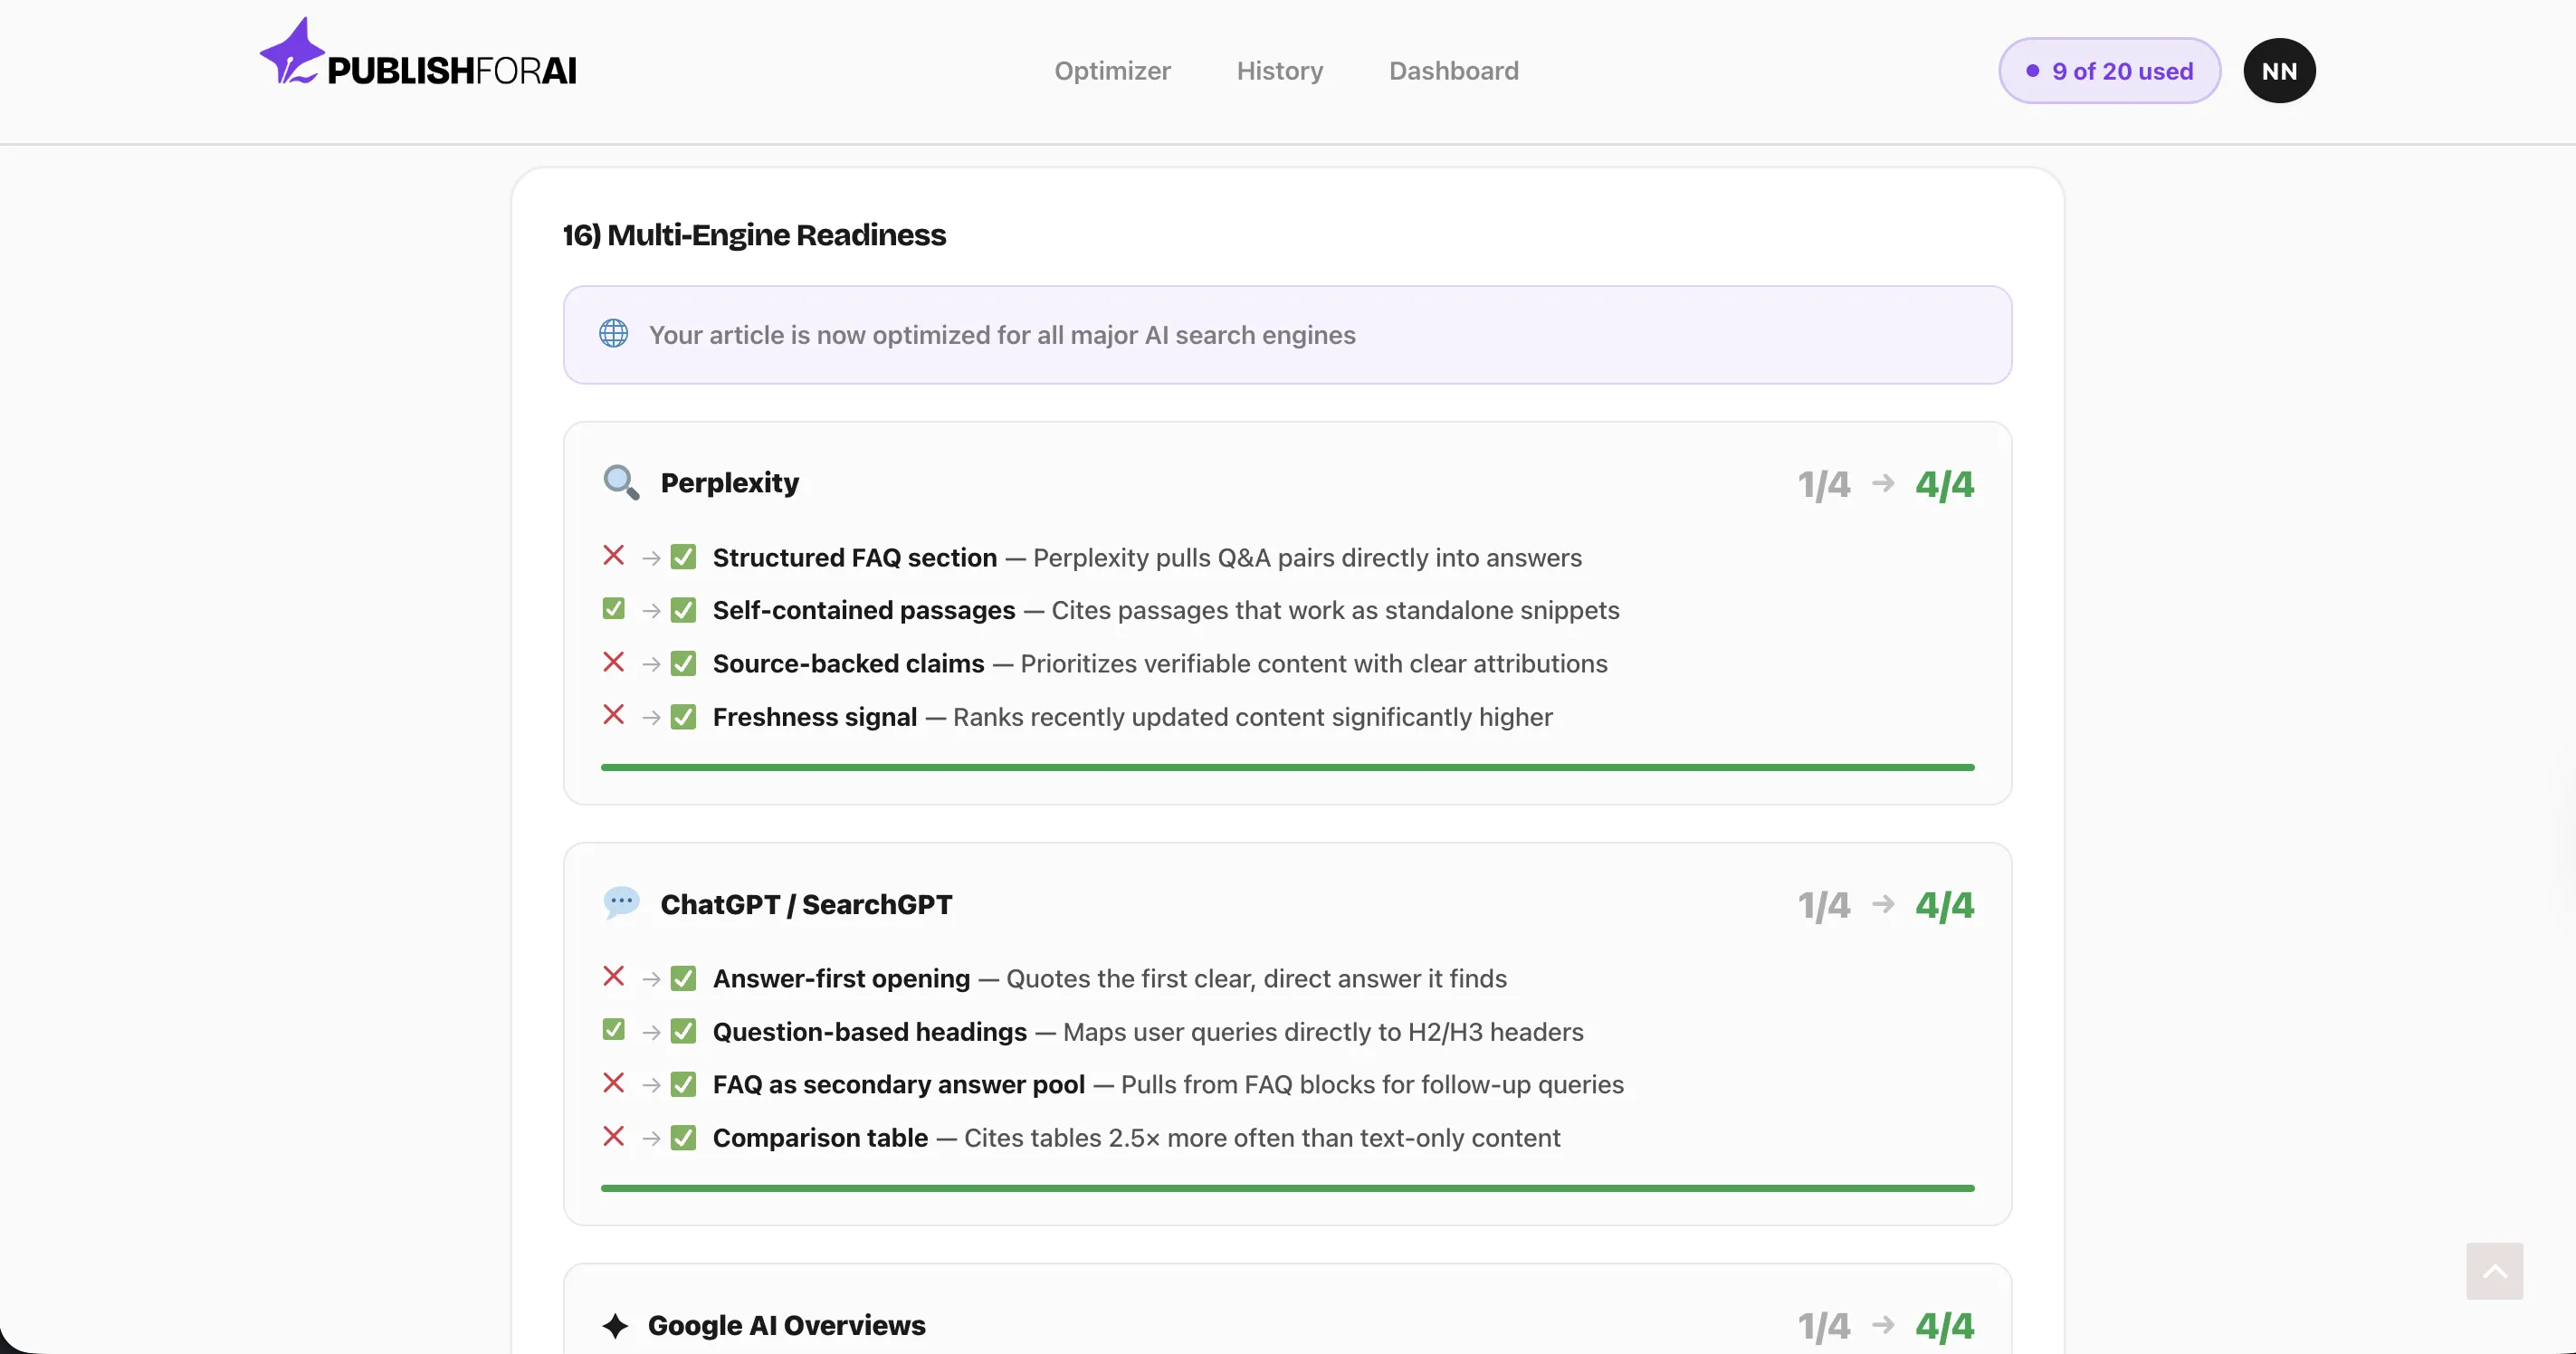
Task: Go to the History page
Action: coord(1279,71)
